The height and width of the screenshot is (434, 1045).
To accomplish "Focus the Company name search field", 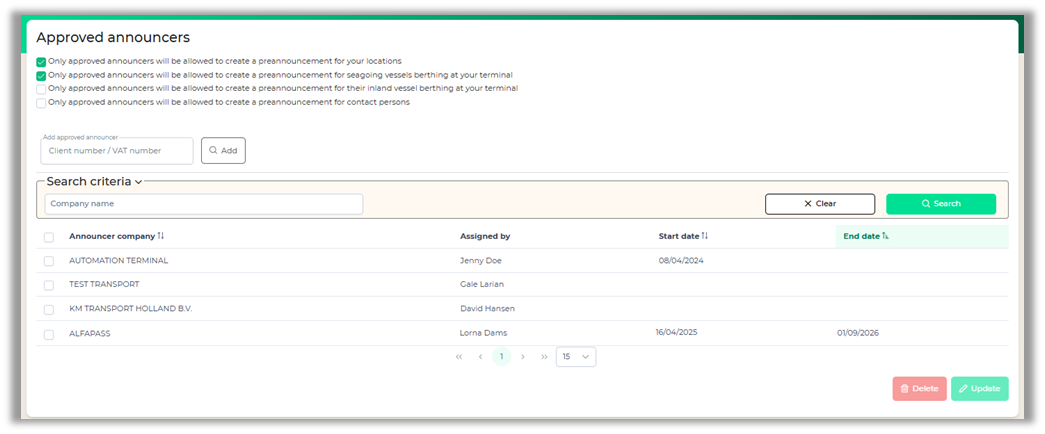I will [204, 204].
